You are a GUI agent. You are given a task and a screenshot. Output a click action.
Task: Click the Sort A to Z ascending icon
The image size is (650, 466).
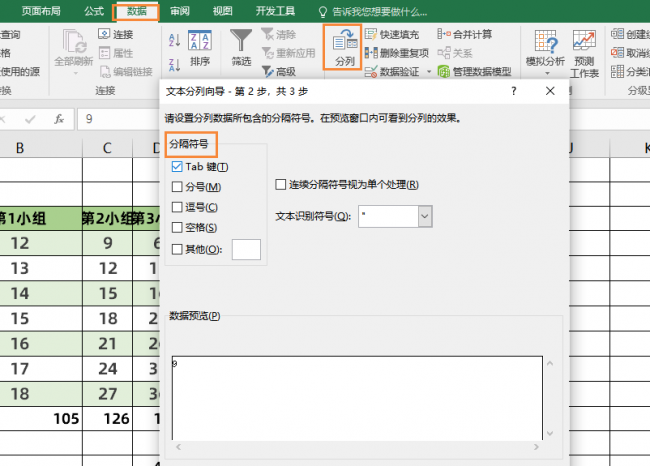tap(175, 40)
